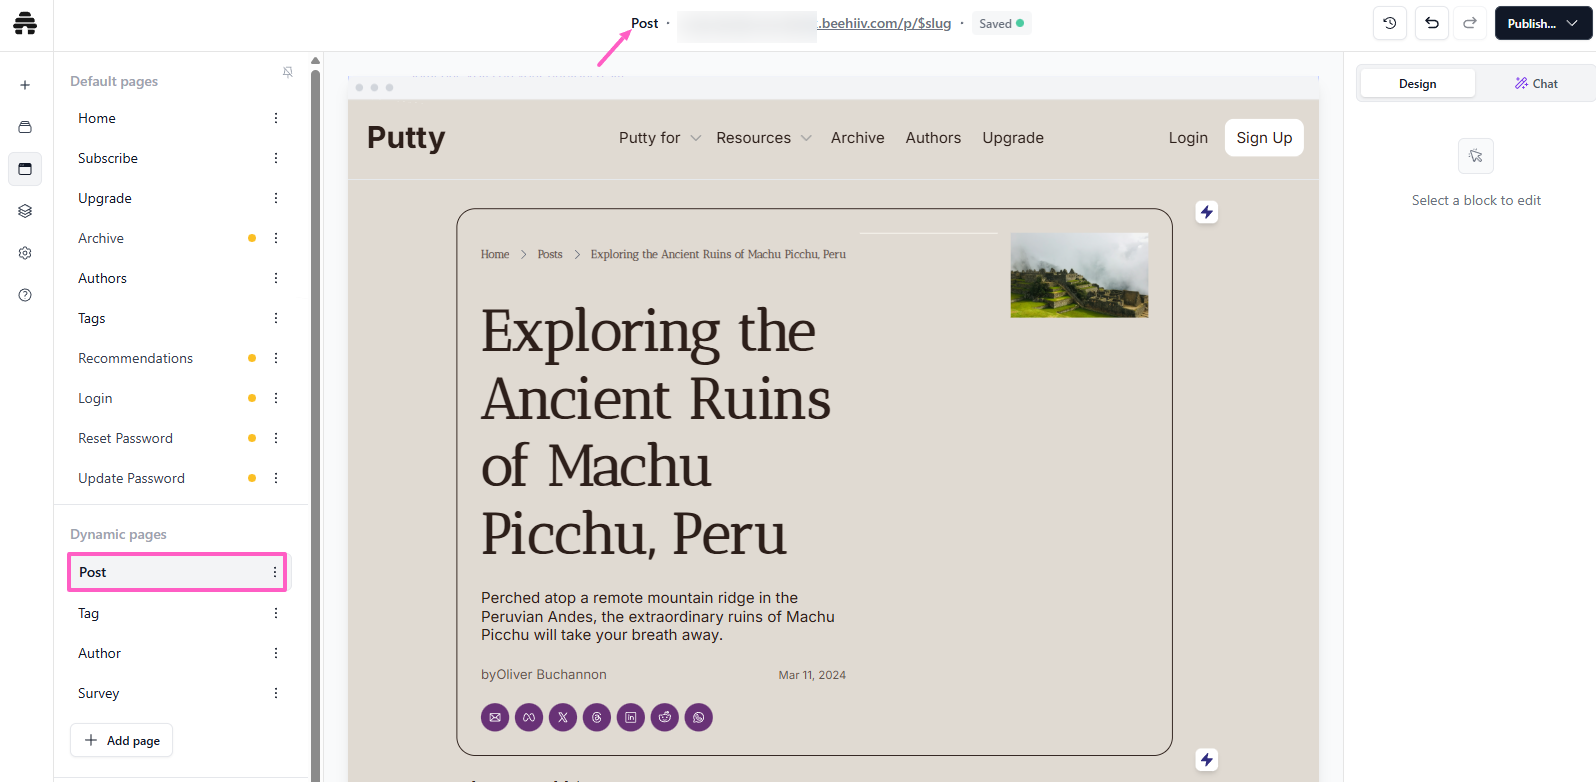Open options menu for Archive page
The height and width of the screenshot is (782, 1596).
(x=276, y=238)
